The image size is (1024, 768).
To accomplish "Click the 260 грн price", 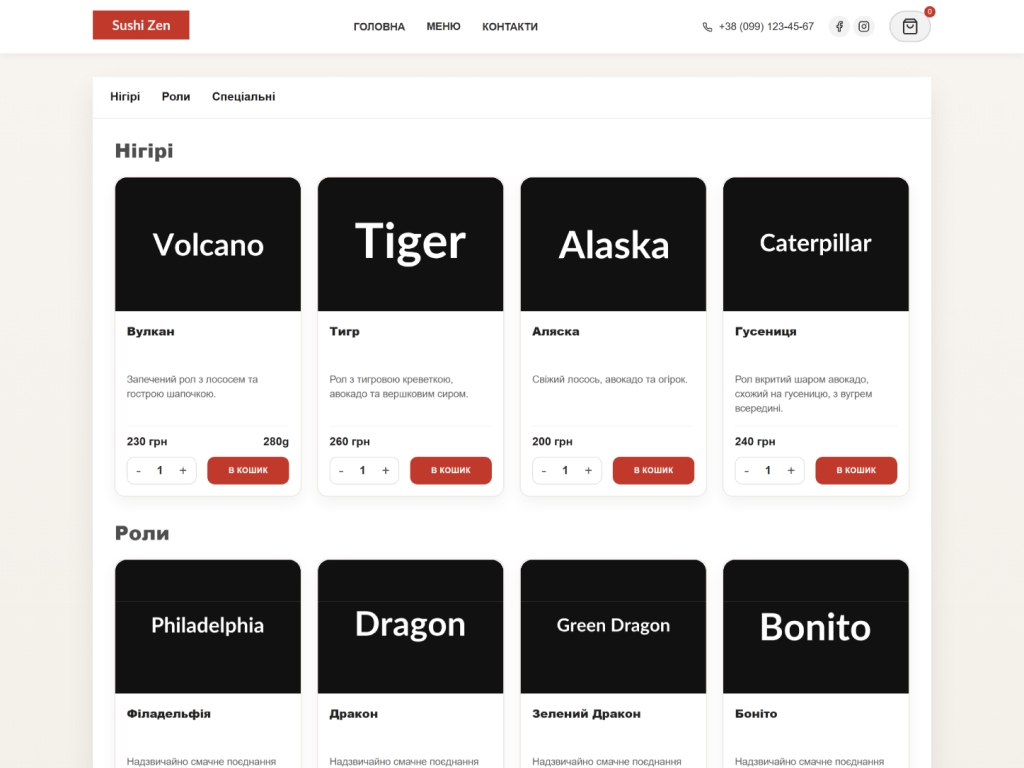I will (349, 441).
